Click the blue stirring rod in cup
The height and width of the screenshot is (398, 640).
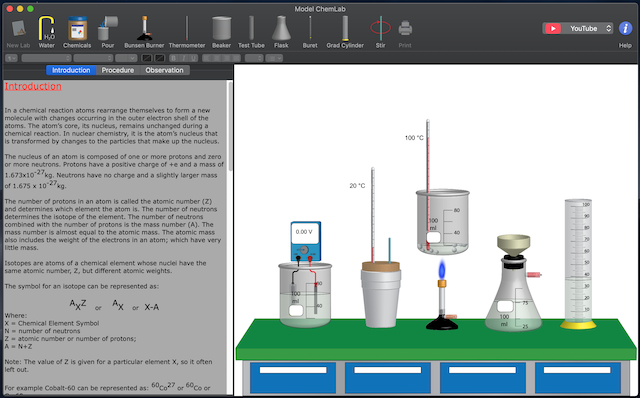click(x=390, y=250)
